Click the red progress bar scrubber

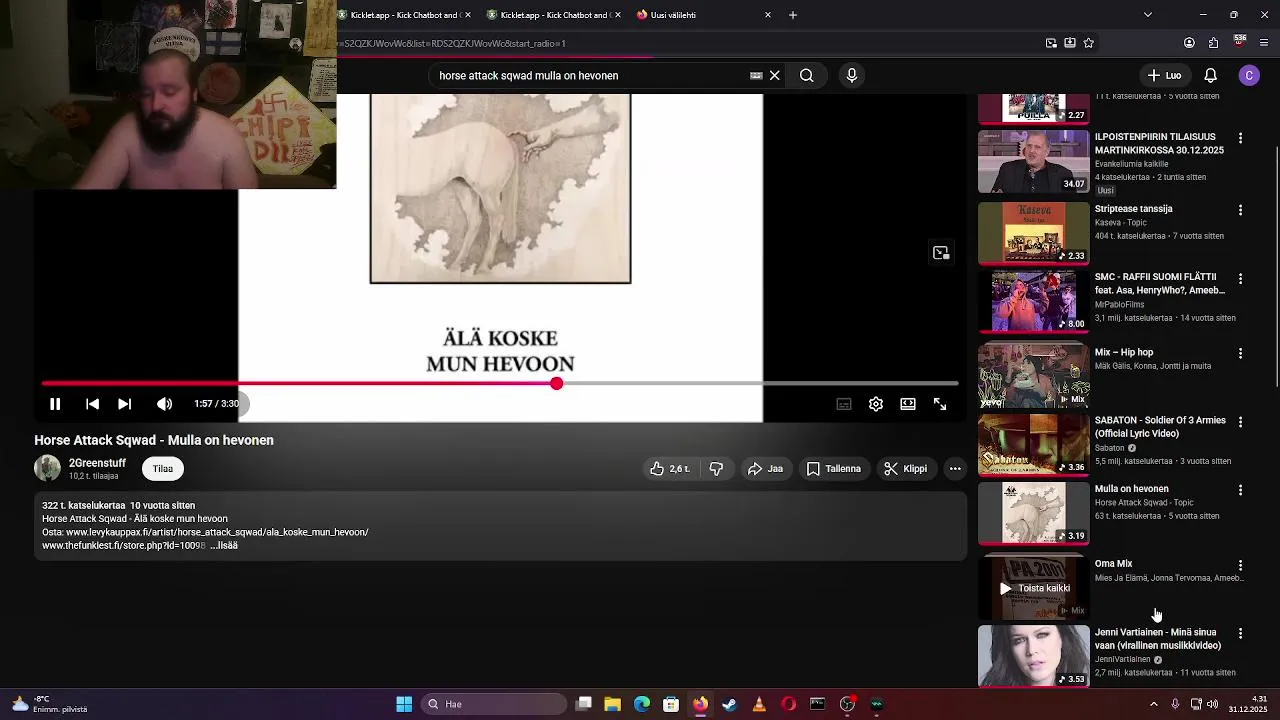pyautogui.click(x=556, y=384)
